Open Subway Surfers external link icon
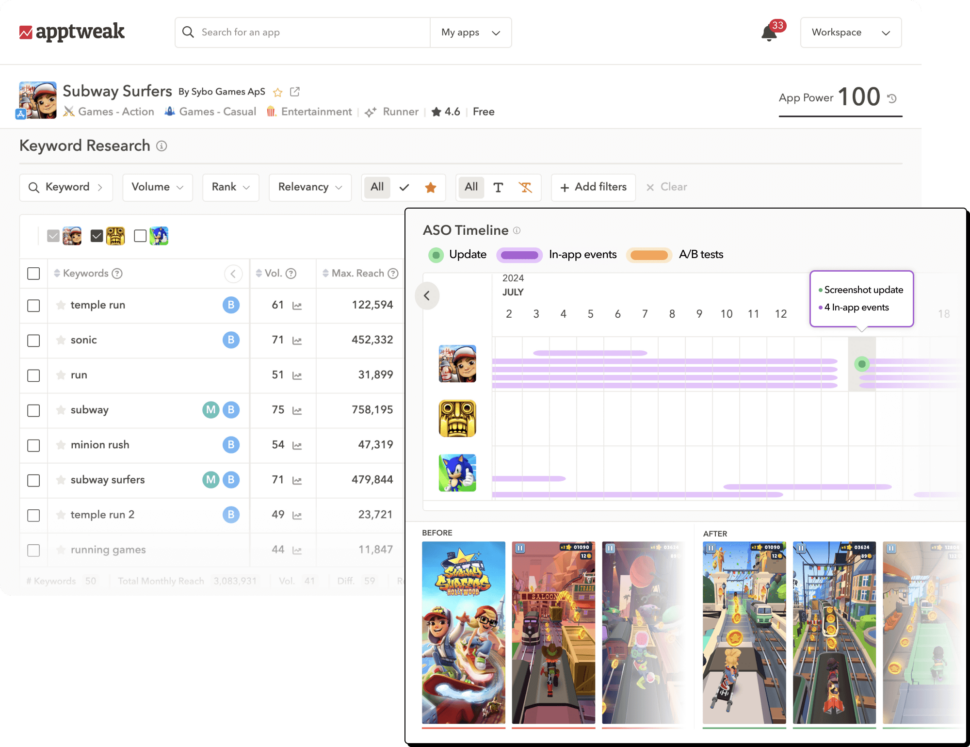Viewport: 970px width, 747px height. tap(295, 92)
